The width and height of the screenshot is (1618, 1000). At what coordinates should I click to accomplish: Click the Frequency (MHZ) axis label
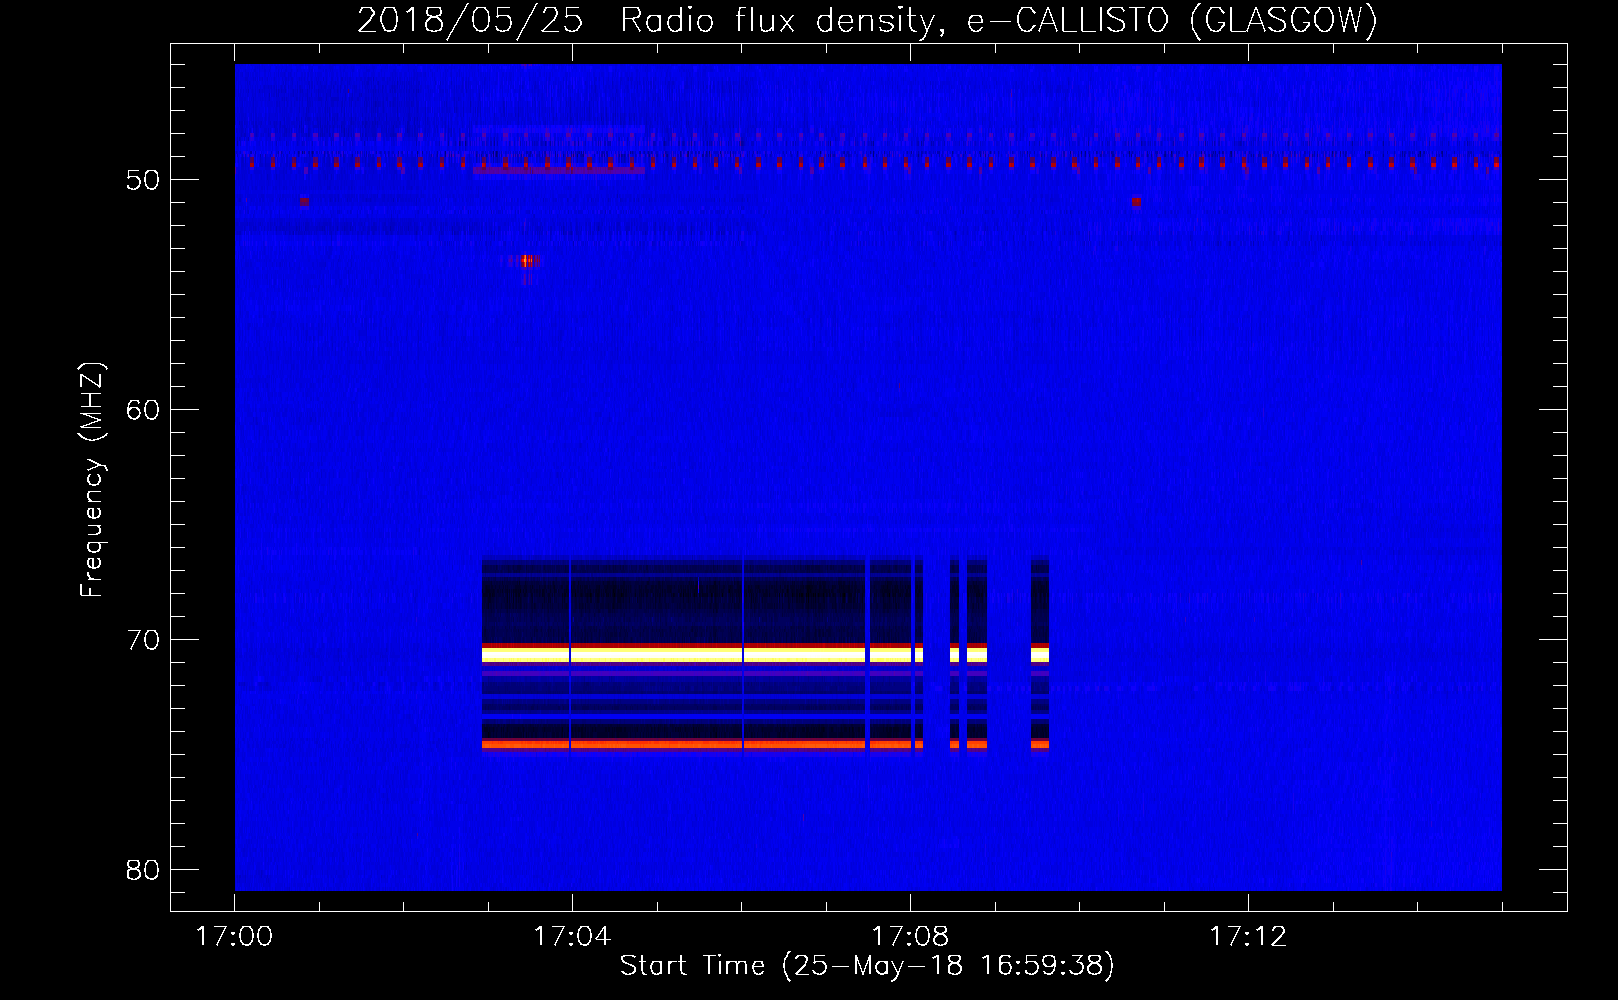91,480
